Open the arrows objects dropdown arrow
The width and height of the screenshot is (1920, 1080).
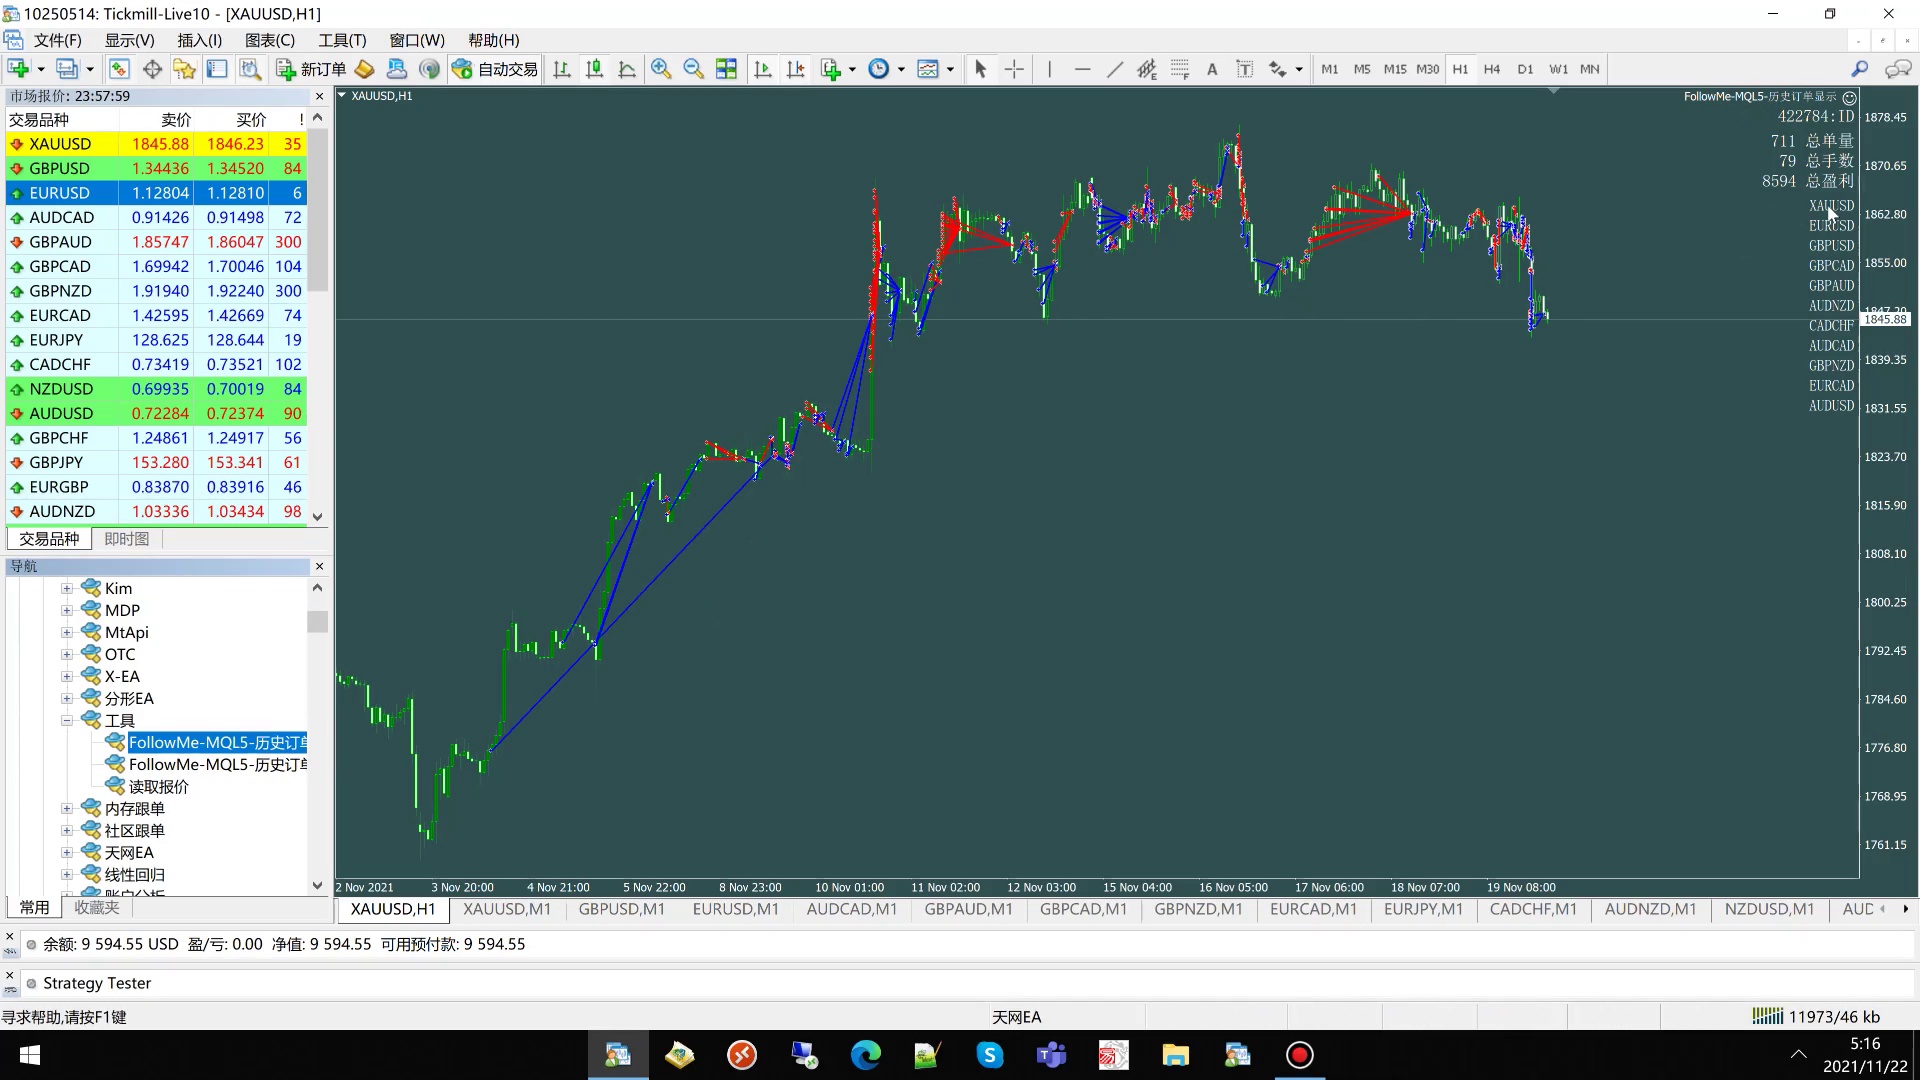(x=1299, y=69)
